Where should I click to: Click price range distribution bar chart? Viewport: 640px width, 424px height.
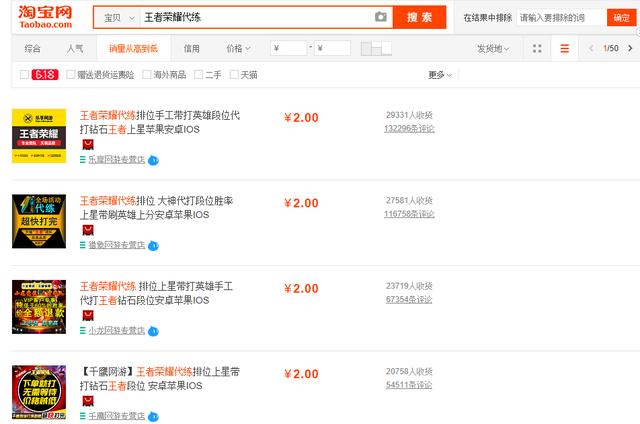(x=376, y=48)
